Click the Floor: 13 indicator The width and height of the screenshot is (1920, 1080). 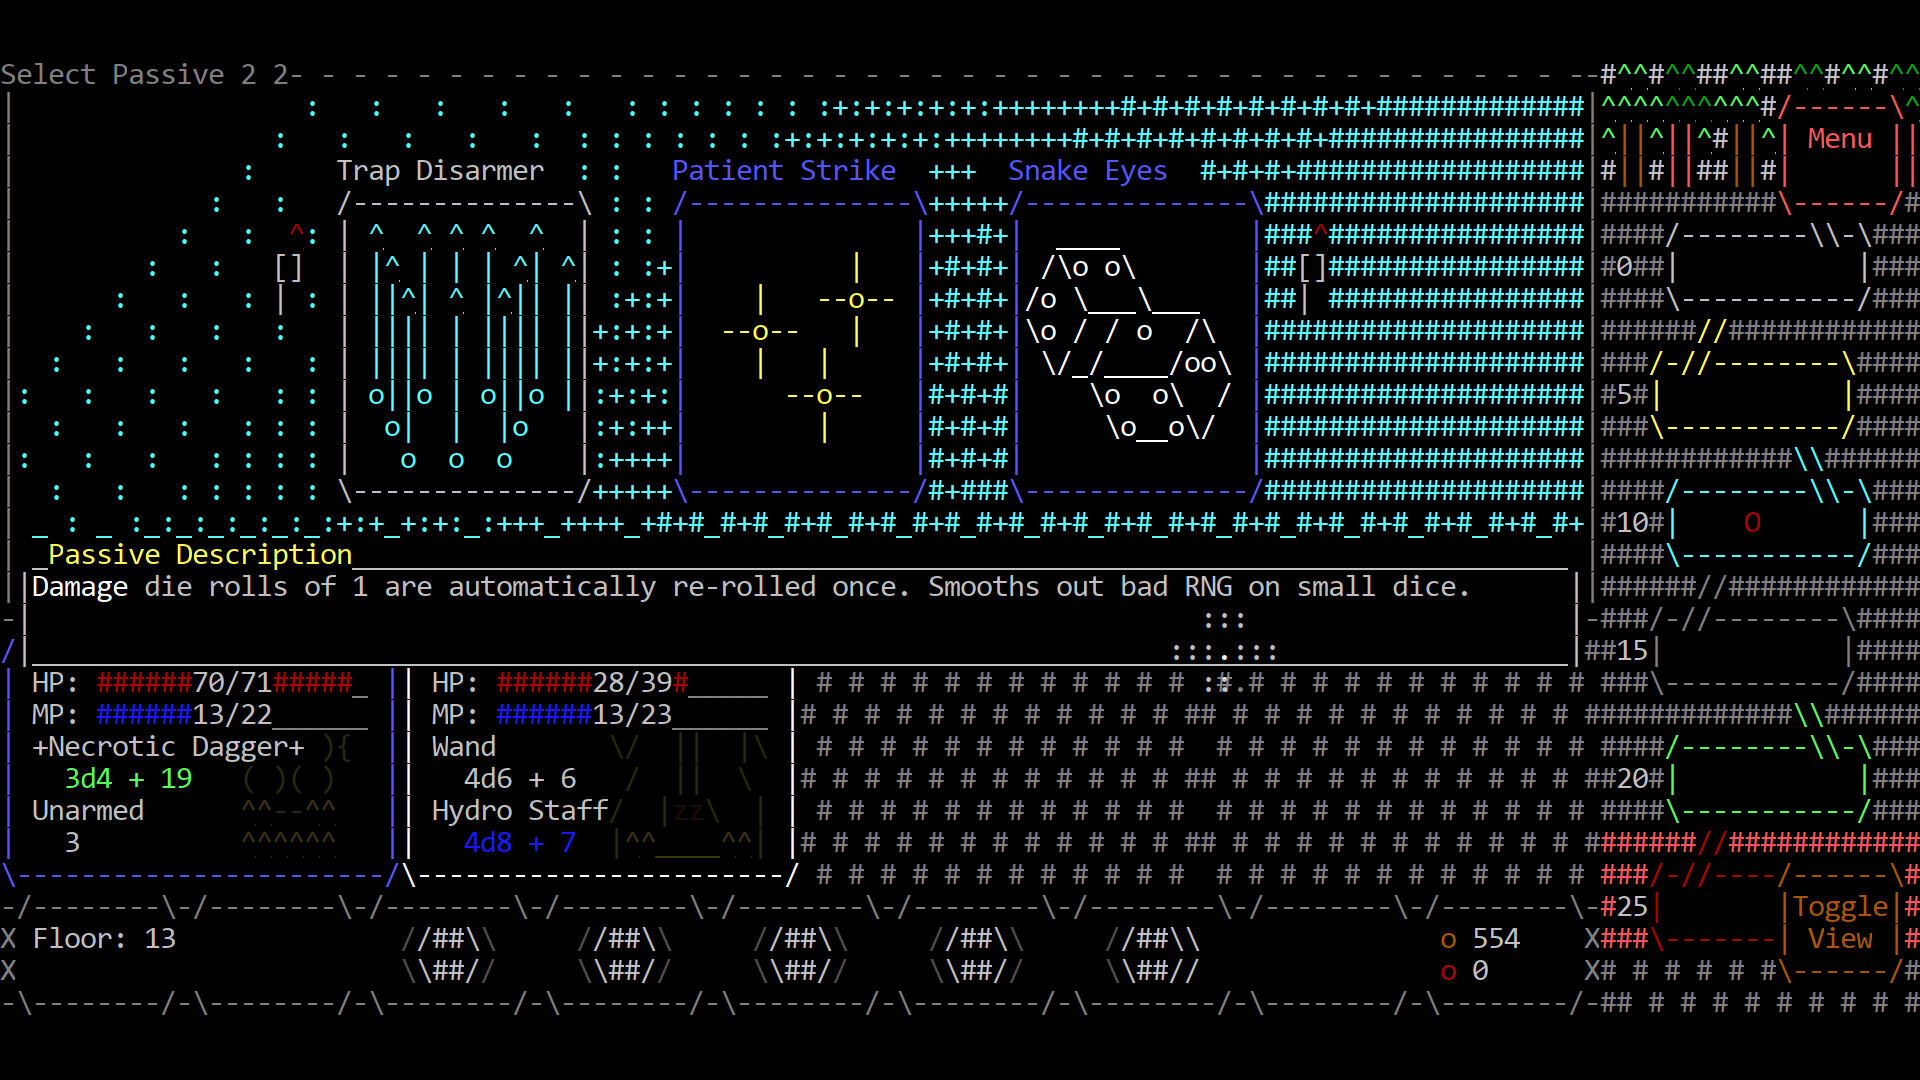[x=104, y=939]
